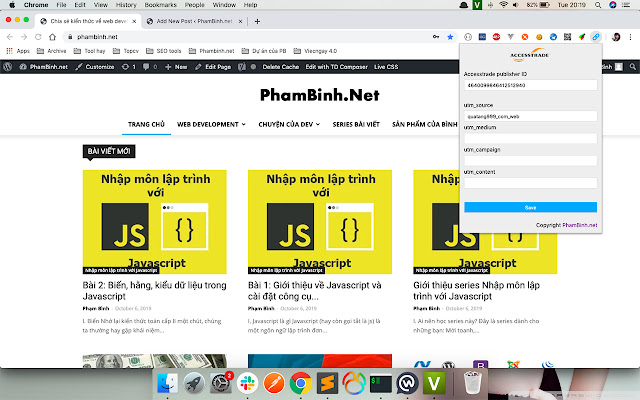
Task: Click the Chrome profile avatar
Action: click(x=616, y=37)
